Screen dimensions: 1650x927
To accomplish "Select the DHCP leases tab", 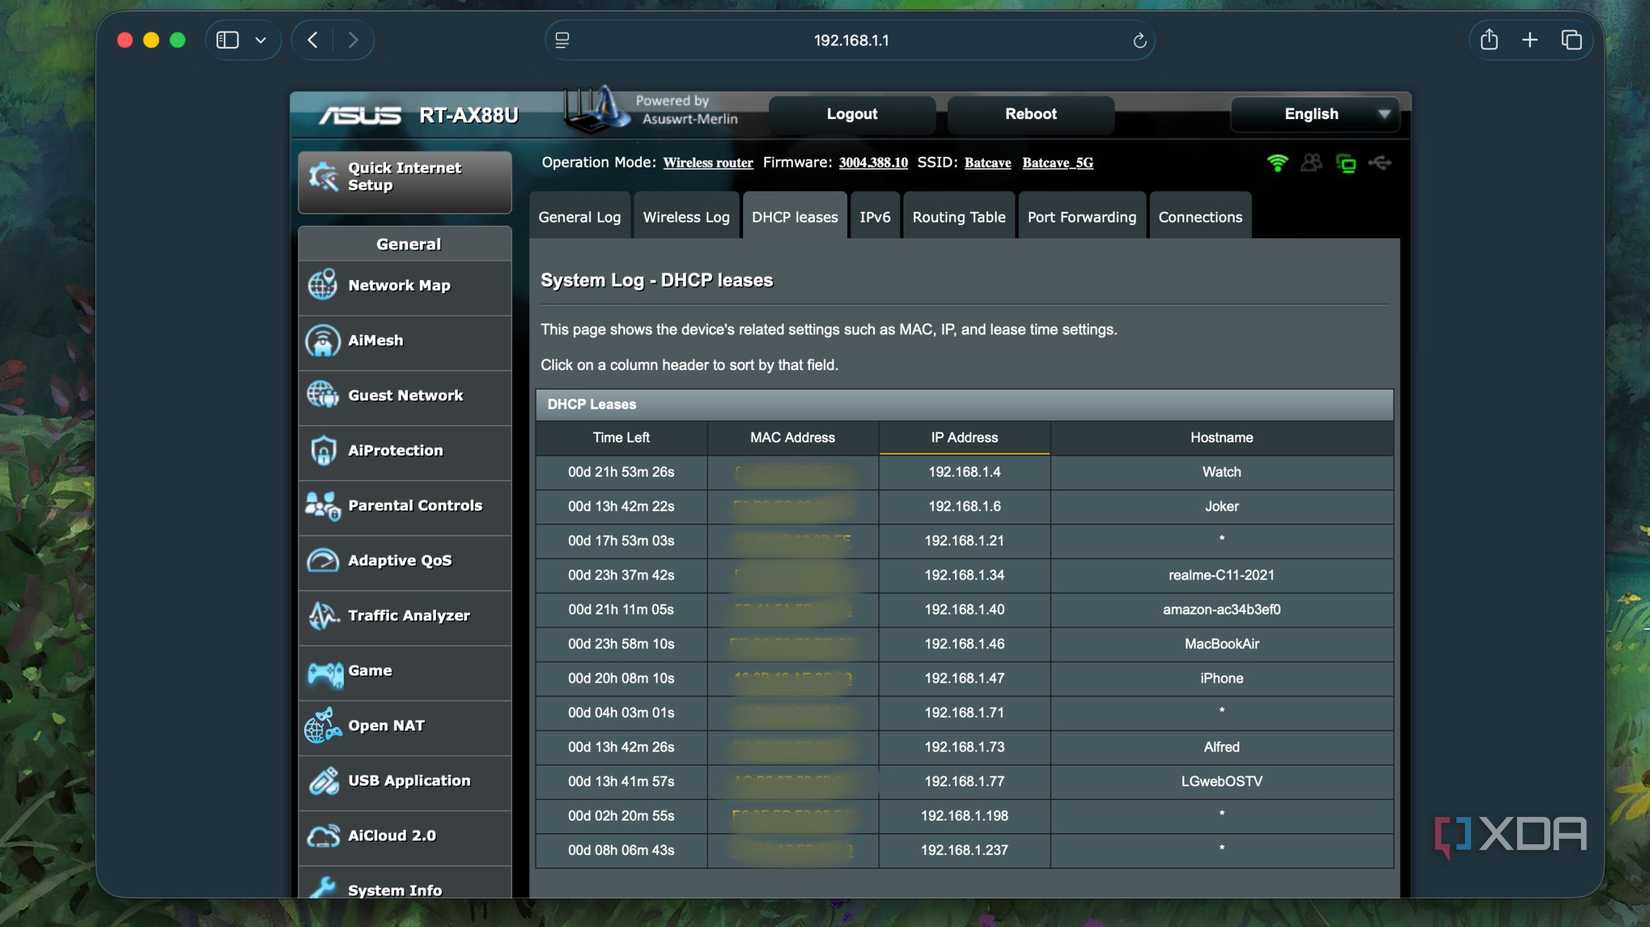I will coord(795,216).
